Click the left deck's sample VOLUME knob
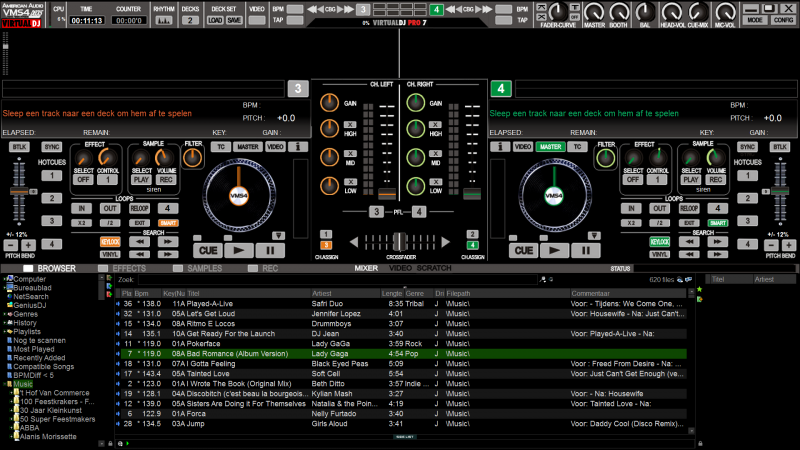 (164, 158)
